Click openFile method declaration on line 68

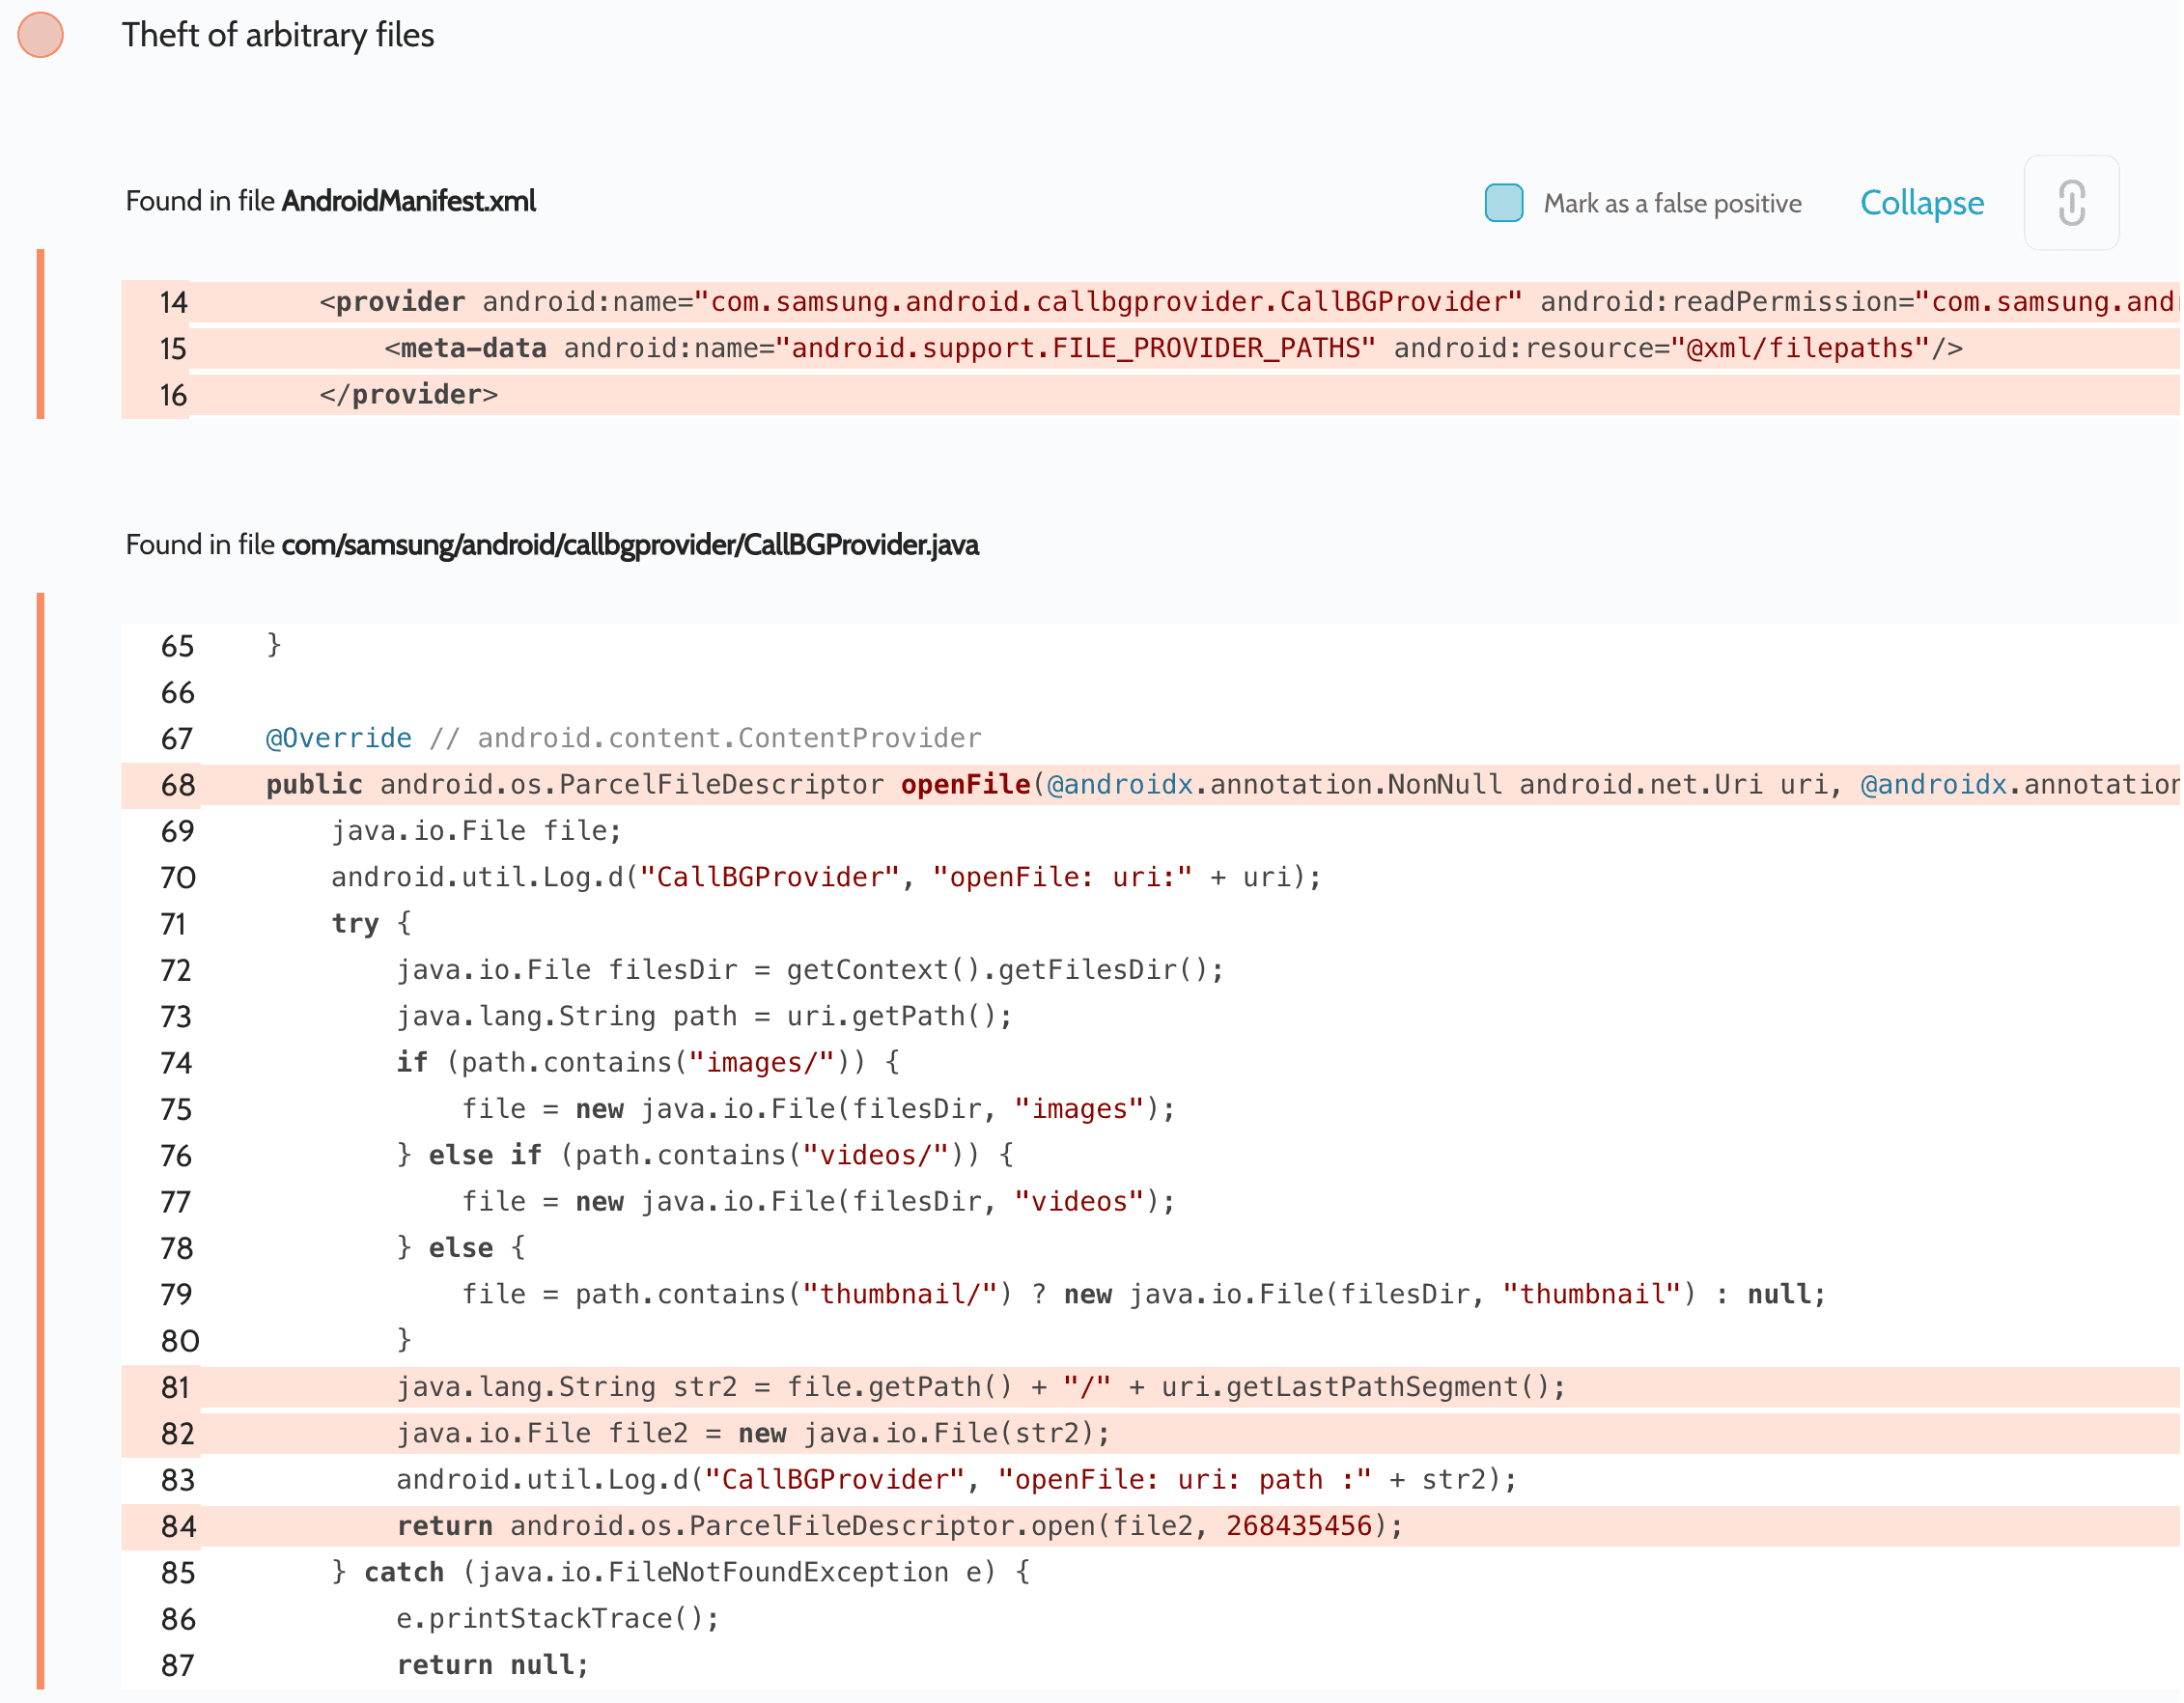pyautogui.click(x=965, y=785)
